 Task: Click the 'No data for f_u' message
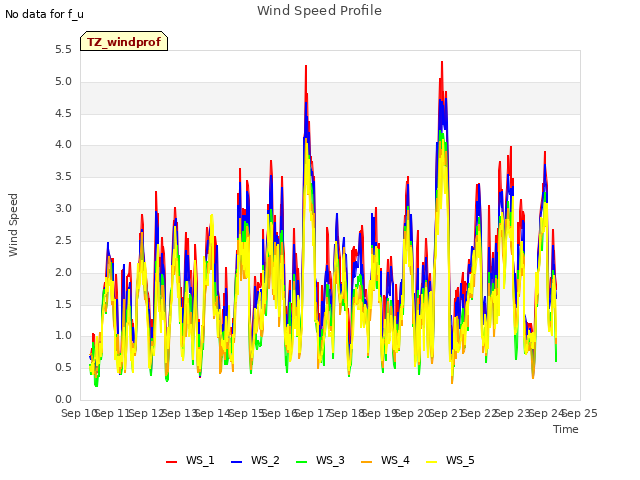click(44, 14)
